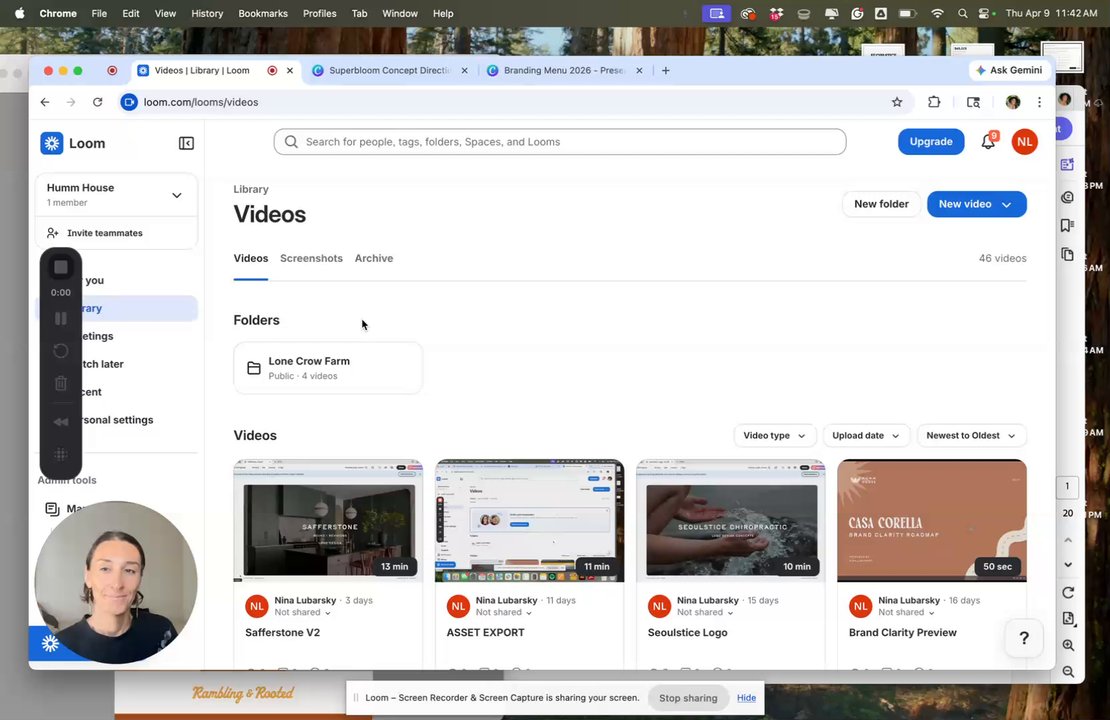Stop recording with the Loom stop button
The image size is (1110, 720).
click(x=61, y=267)
